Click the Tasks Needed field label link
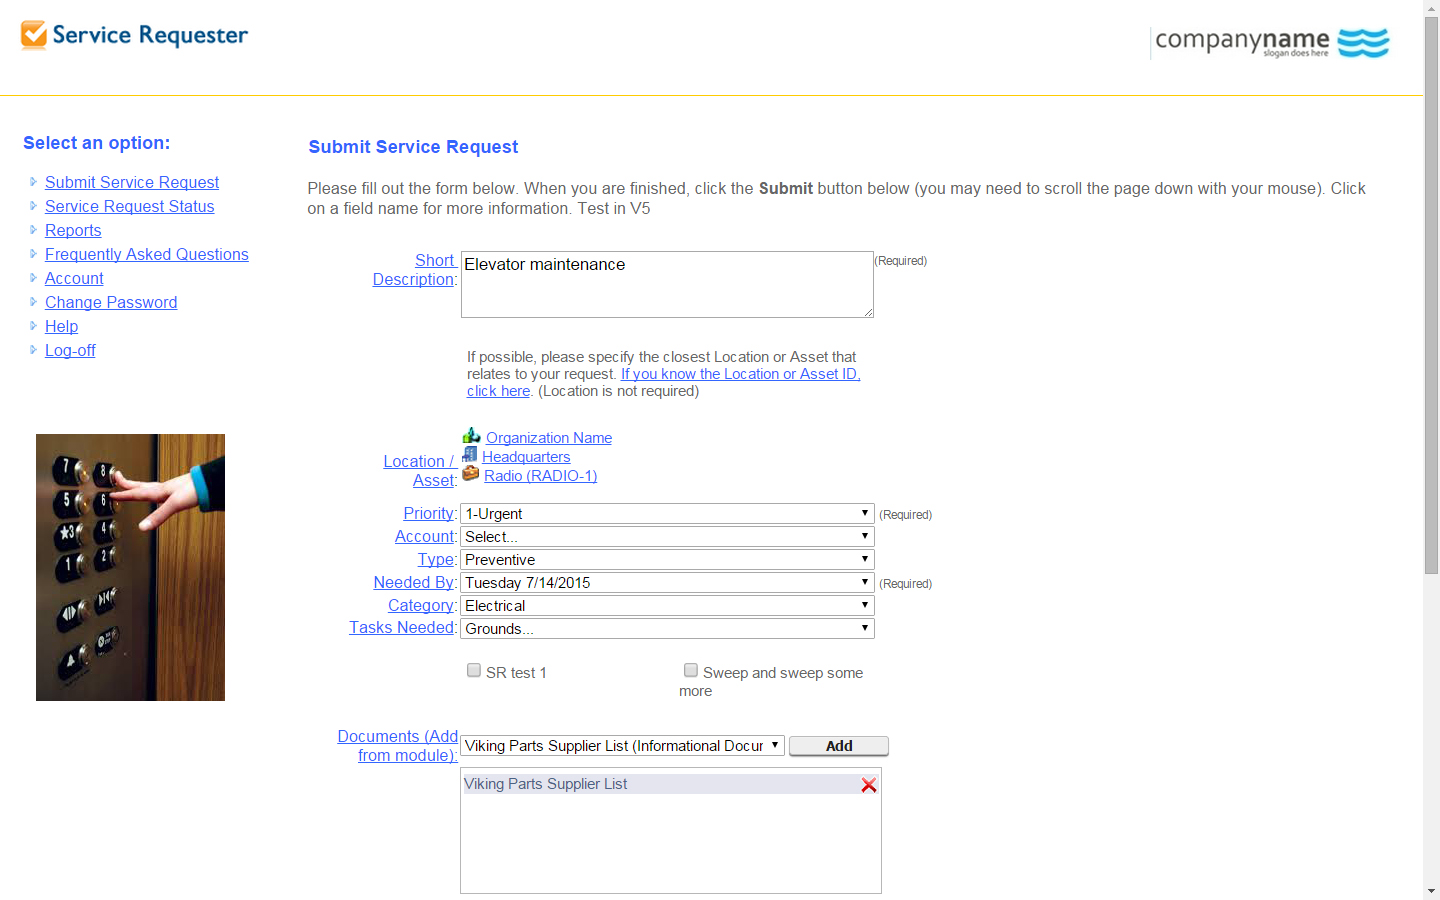 [402, 627]
